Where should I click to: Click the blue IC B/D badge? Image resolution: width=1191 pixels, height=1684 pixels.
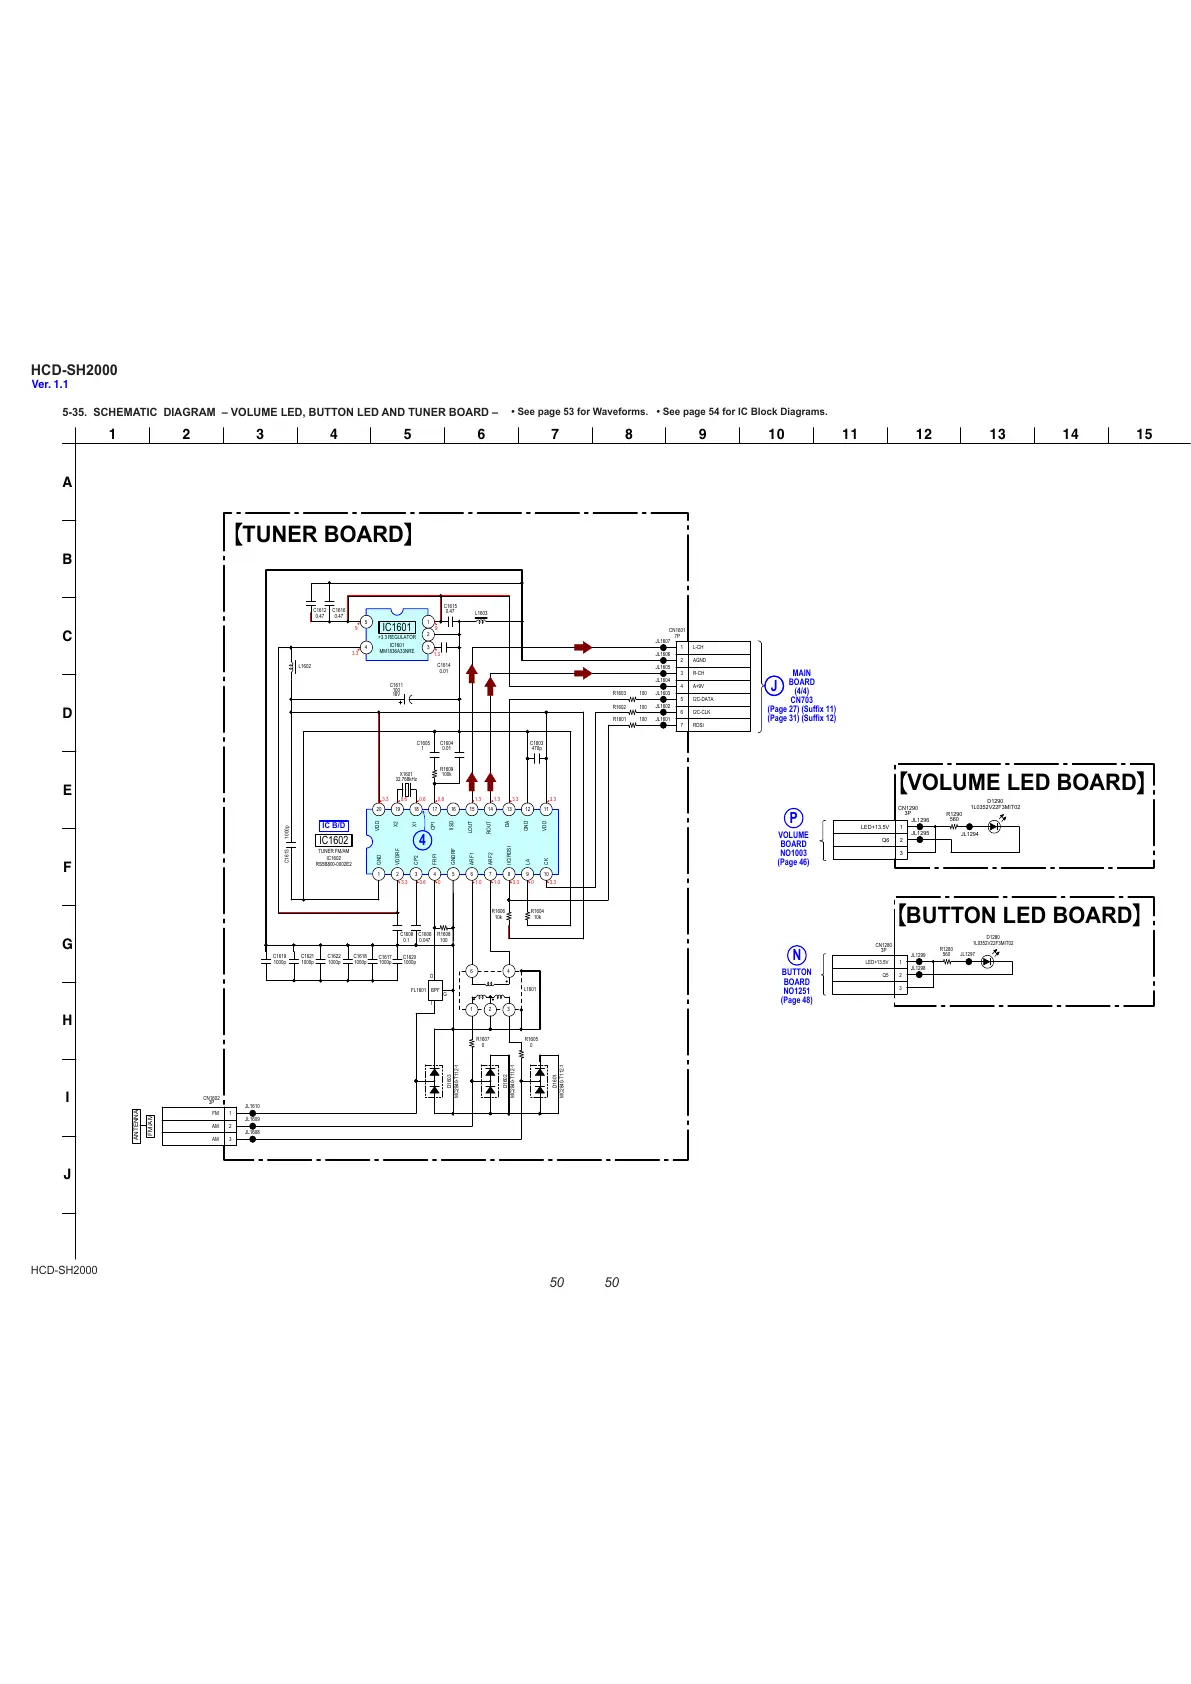pos(334,826)
